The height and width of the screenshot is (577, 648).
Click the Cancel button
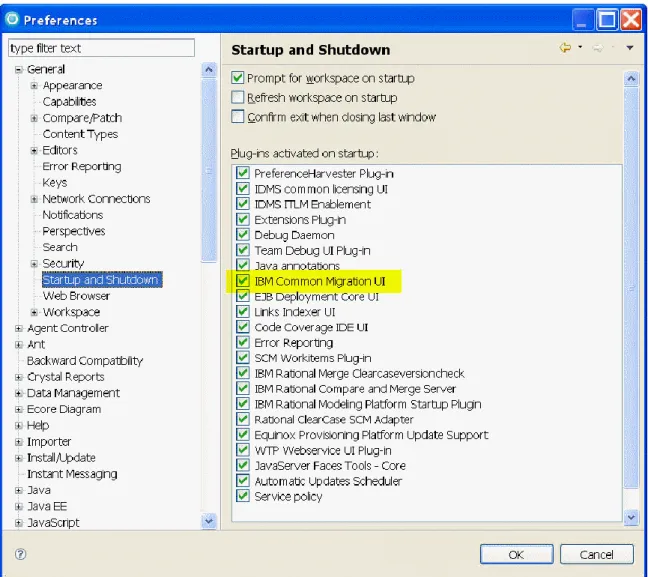point(596,554)
